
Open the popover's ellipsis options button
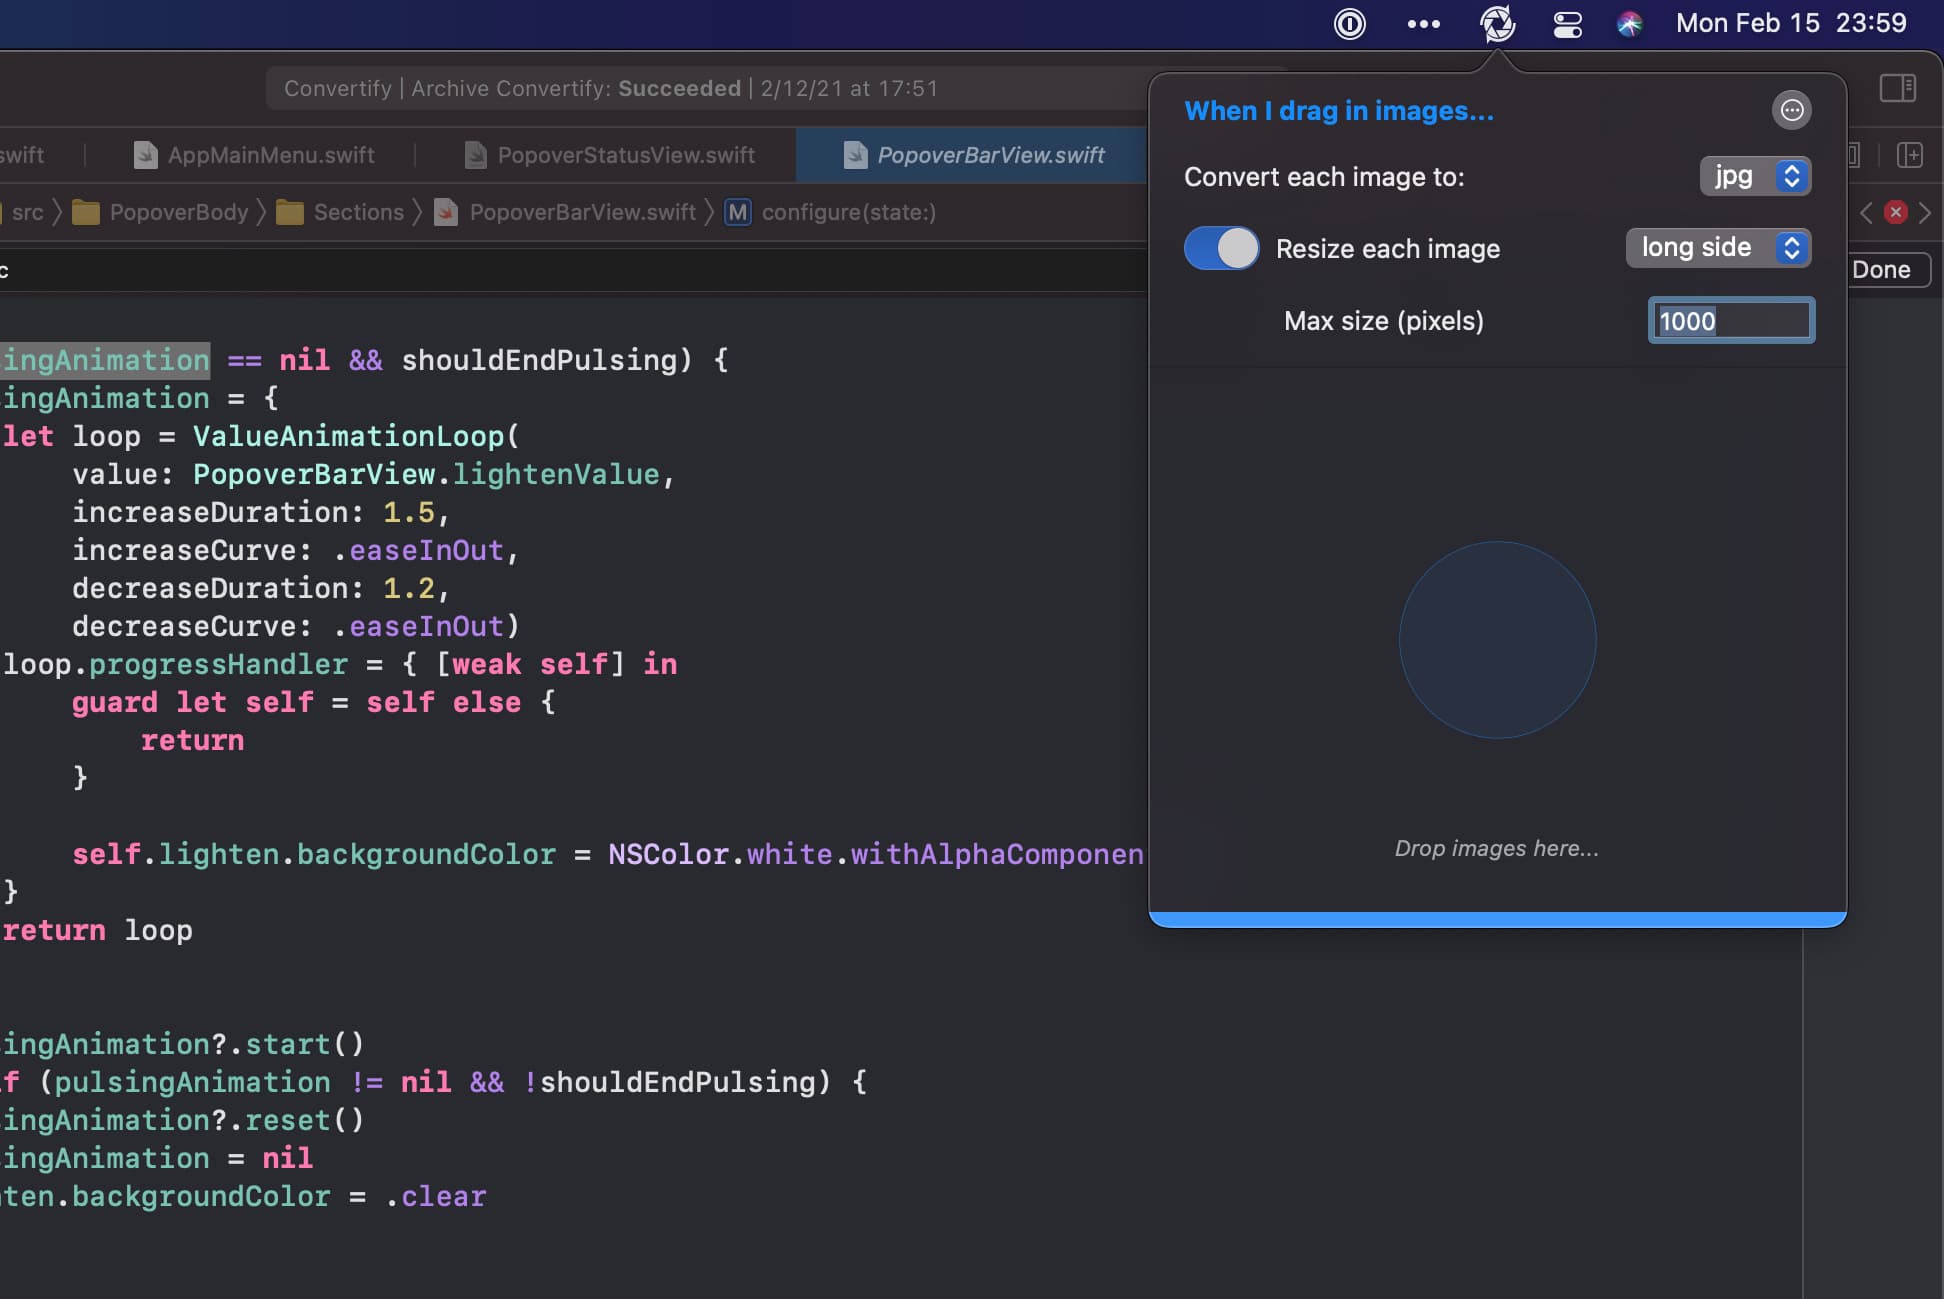[1791, 110]
